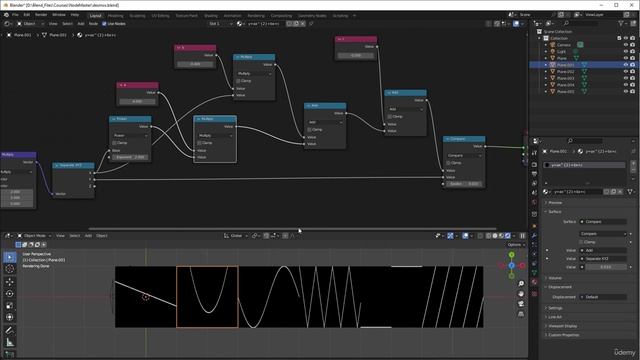Open the Material properties tab icon
Screen dimensions: 640x360
pyautogui.click(x=534, y=282)
